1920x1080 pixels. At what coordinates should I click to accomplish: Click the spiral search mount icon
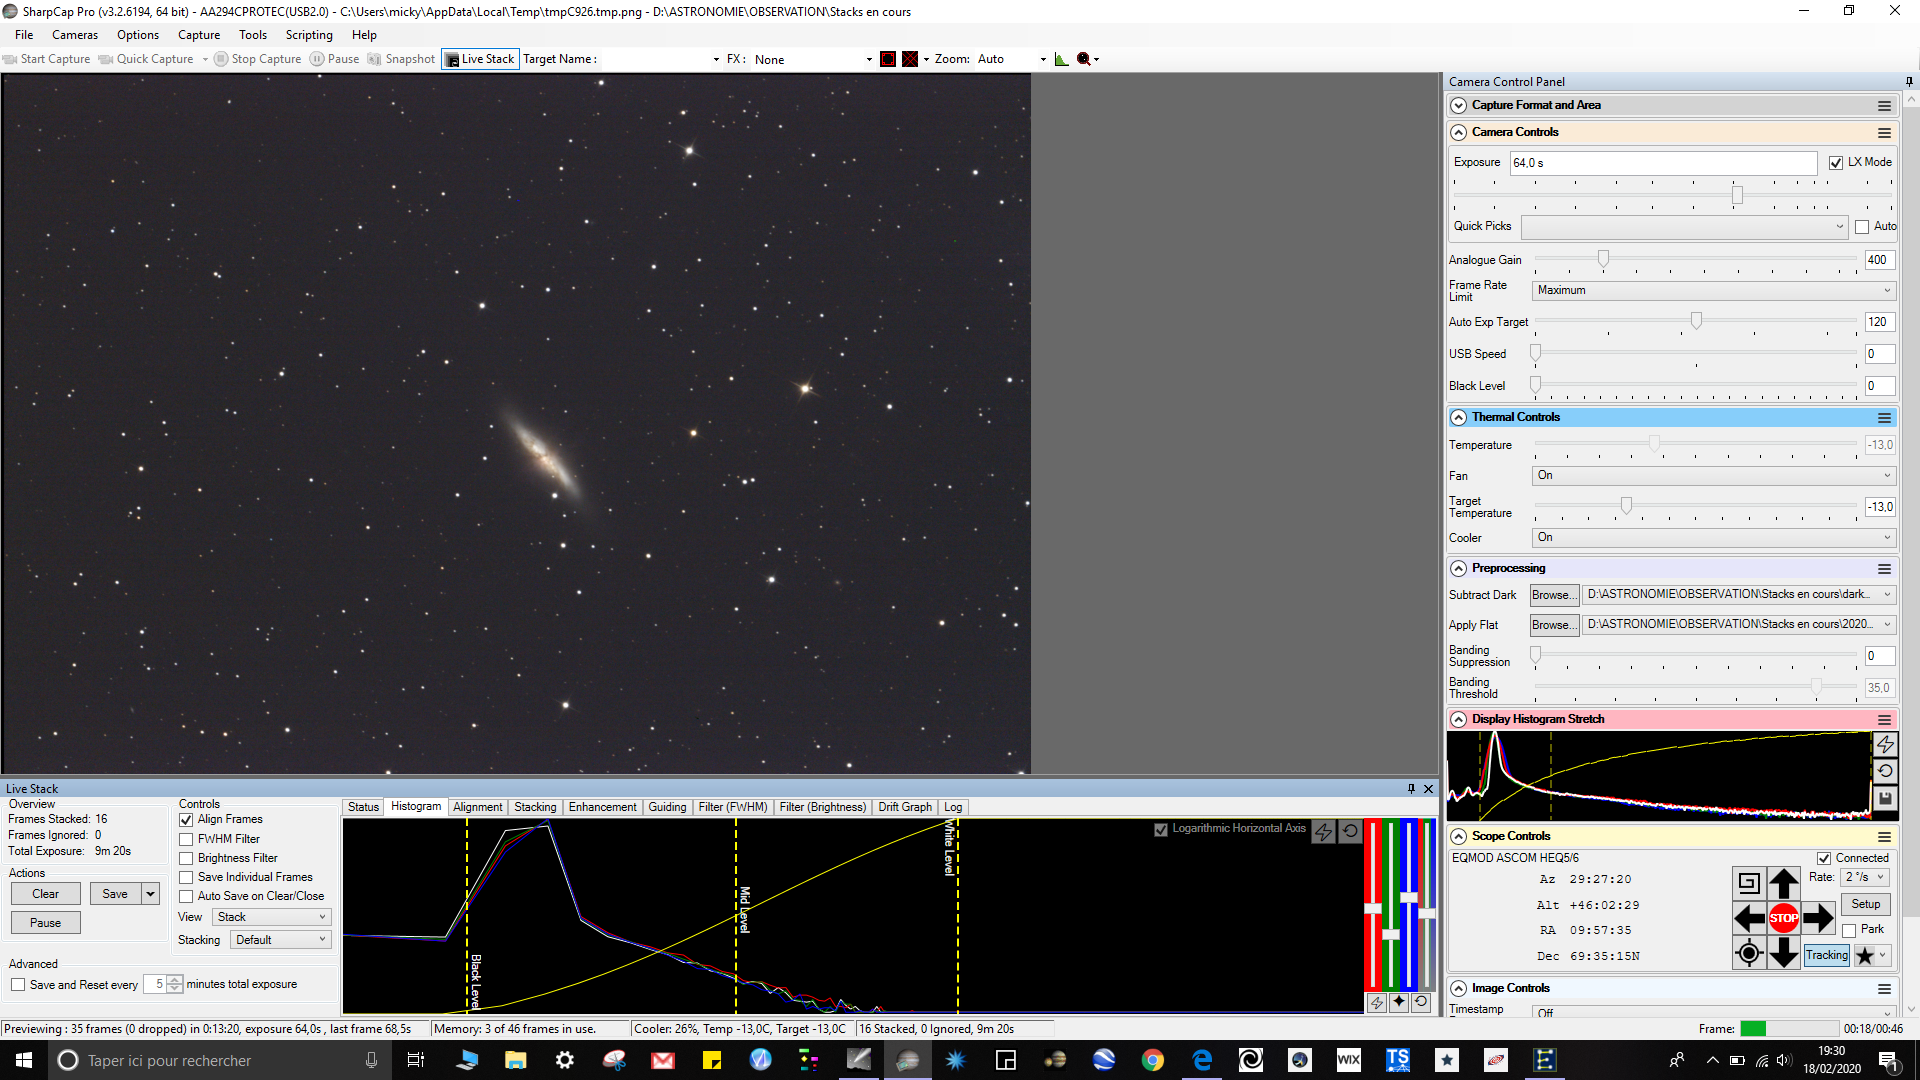(1748, 883)
